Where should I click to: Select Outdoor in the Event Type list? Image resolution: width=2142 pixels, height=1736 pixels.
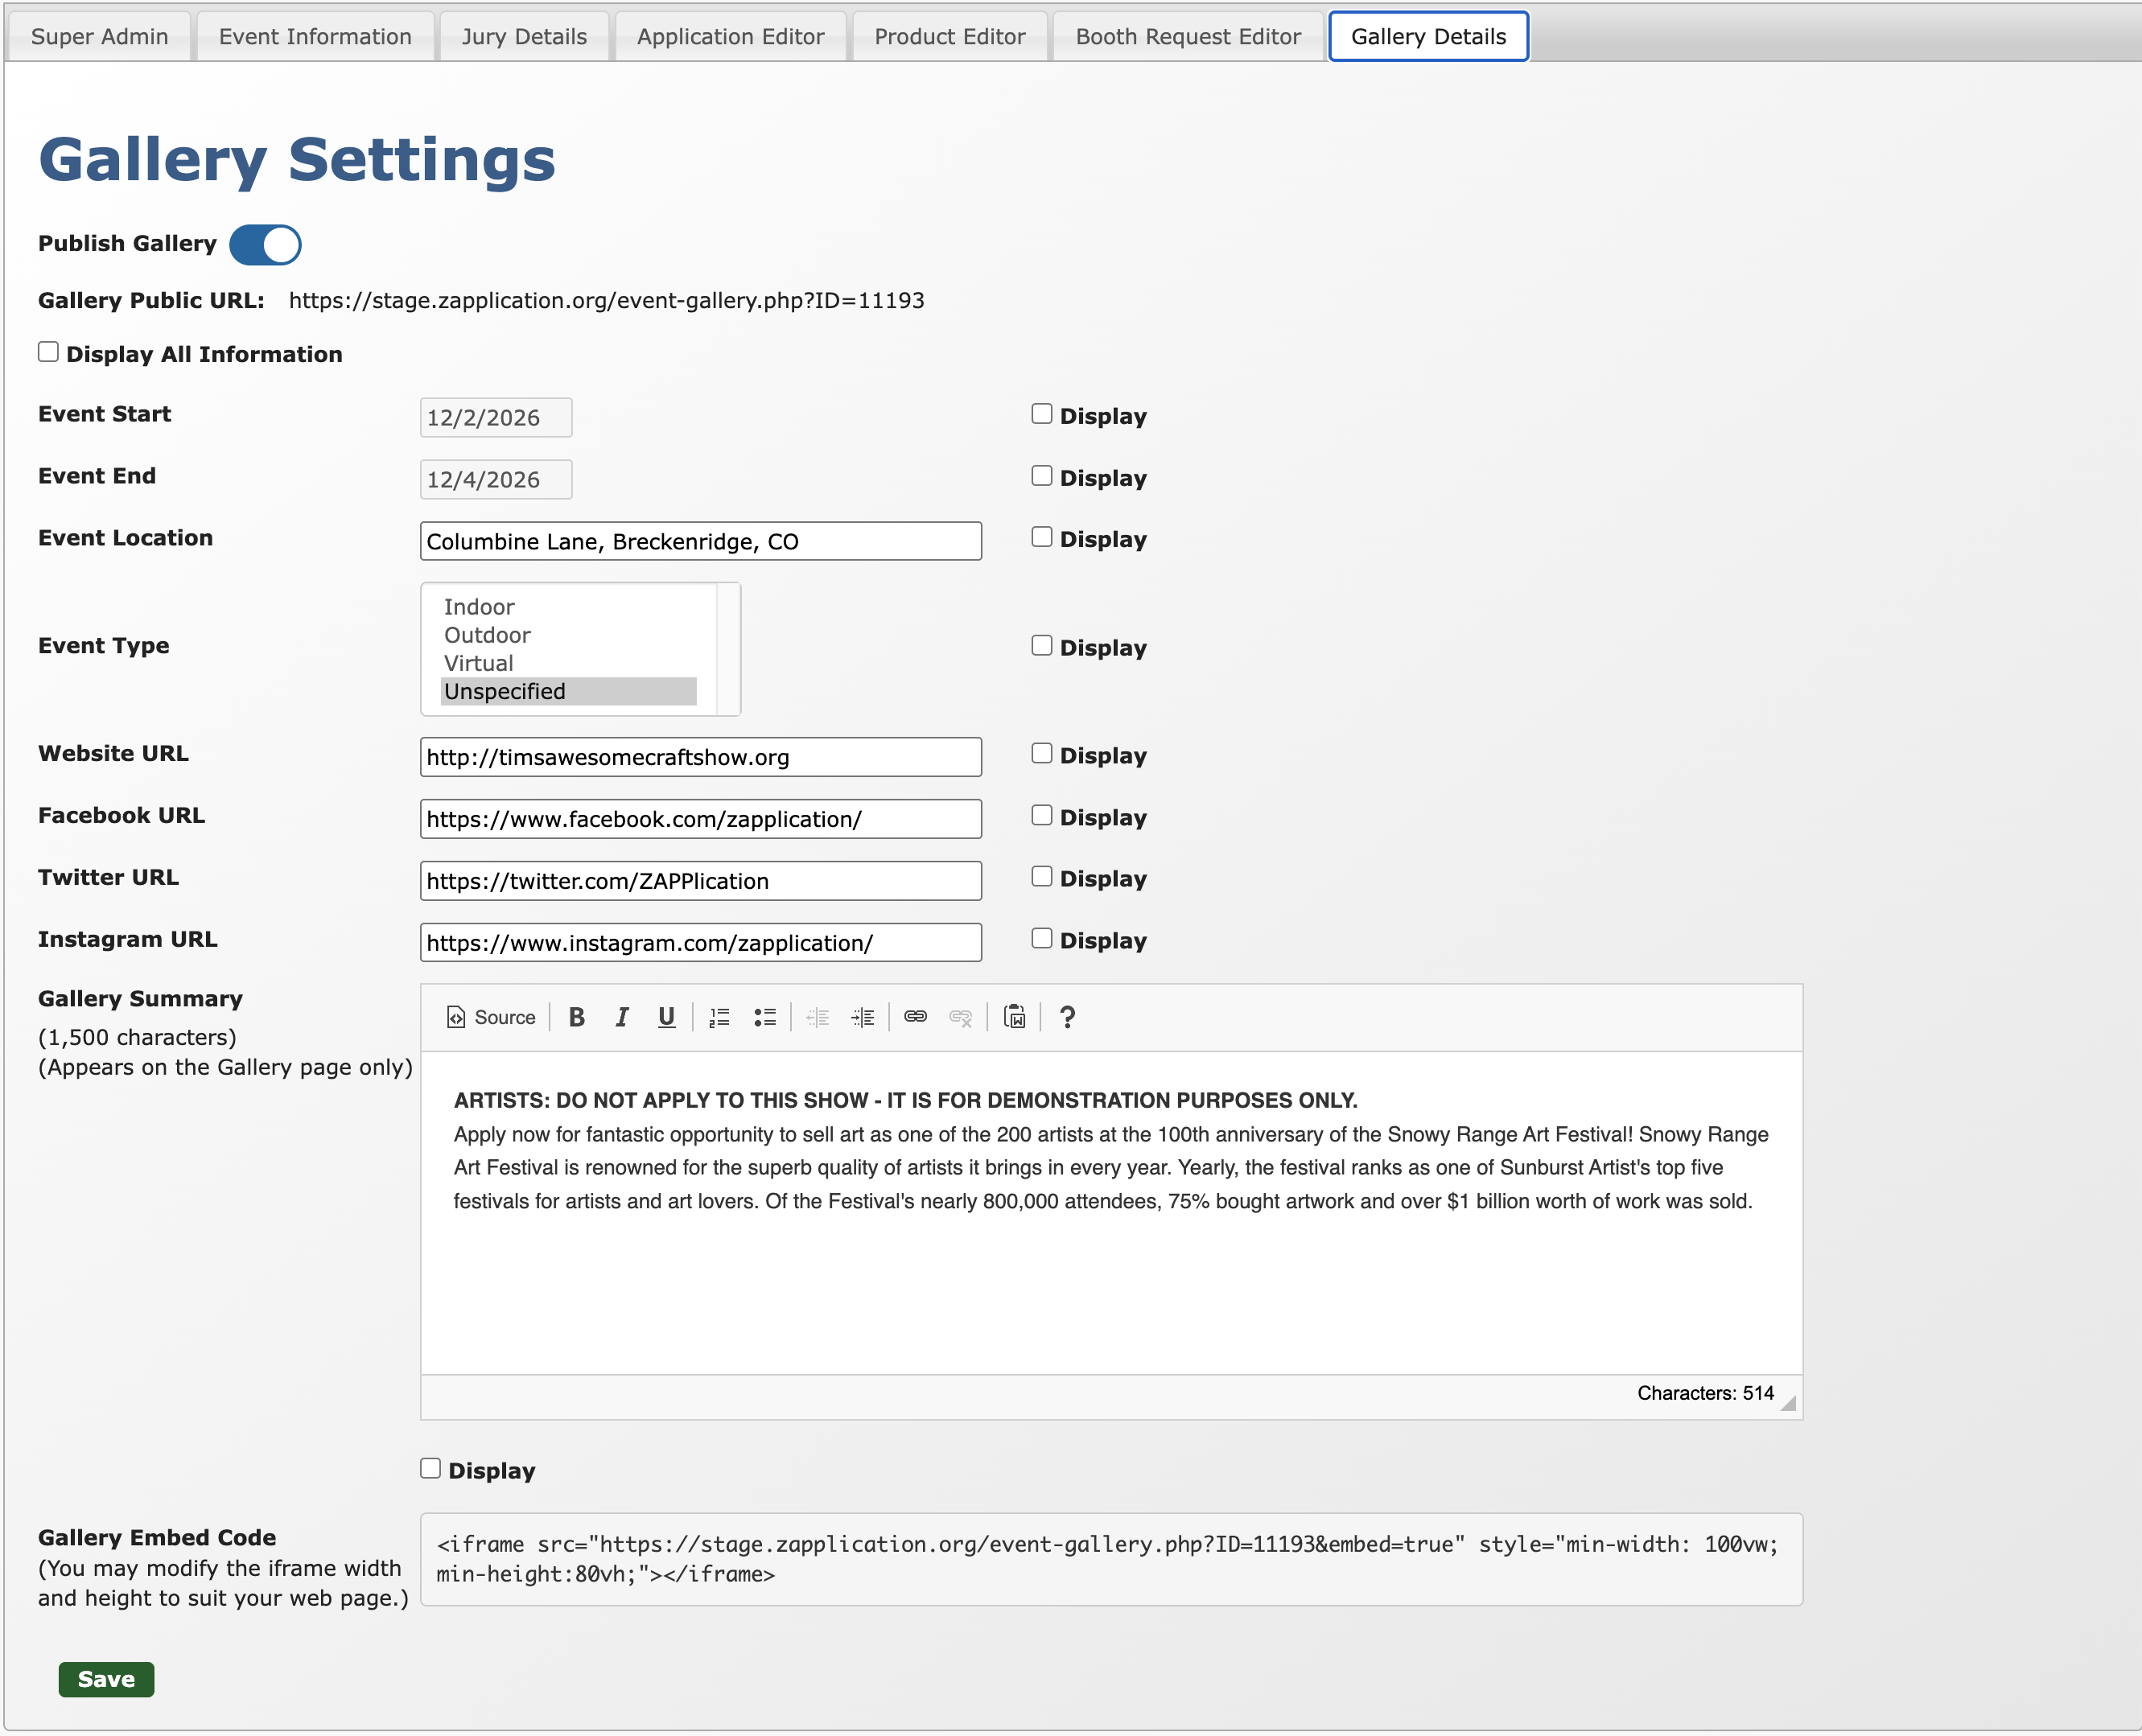pyautogui.click(x=487, y=636)
